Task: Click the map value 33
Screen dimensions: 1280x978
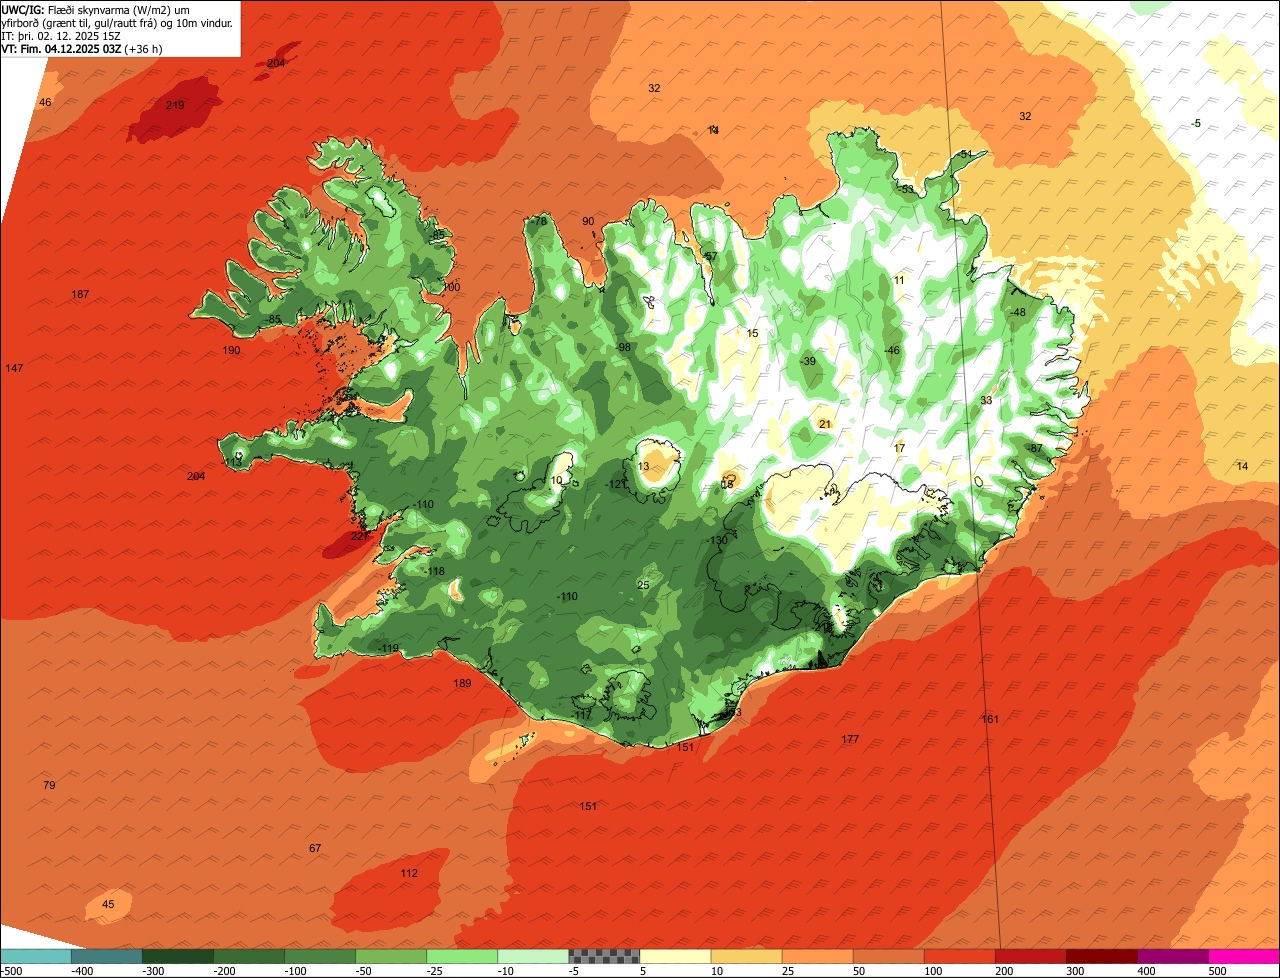Action: tap(986, 401)
